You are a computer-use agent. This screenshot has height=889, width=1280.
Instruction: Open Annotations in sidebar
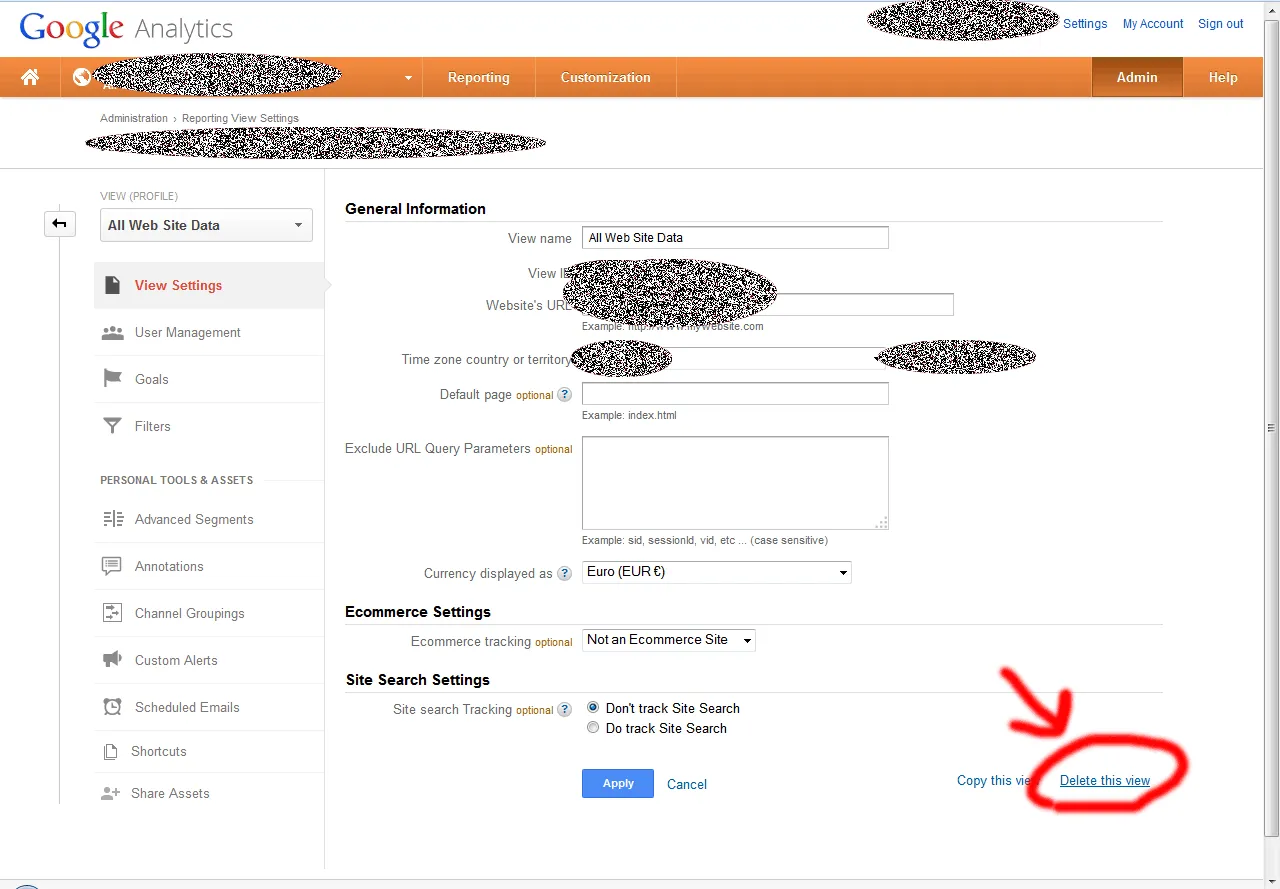(x=209, y=566)
